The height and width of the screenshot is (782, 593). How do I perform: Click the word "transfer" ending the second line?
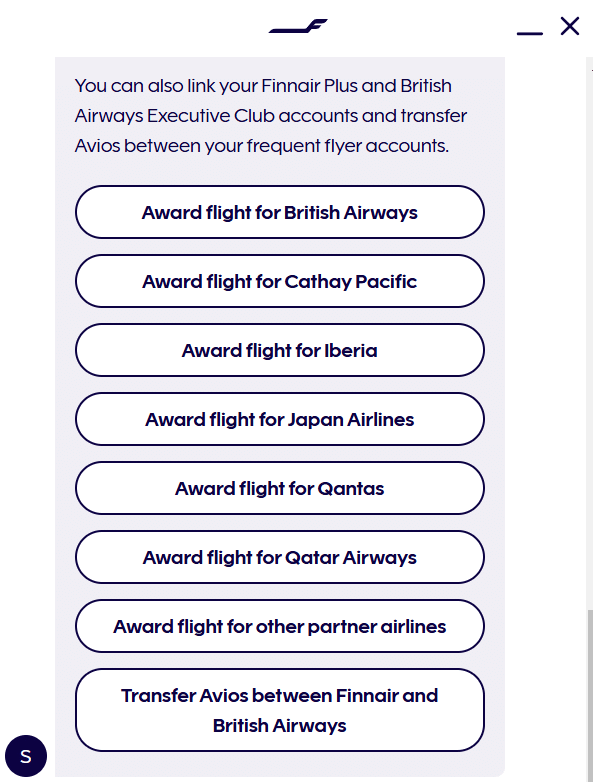(434, 116)
